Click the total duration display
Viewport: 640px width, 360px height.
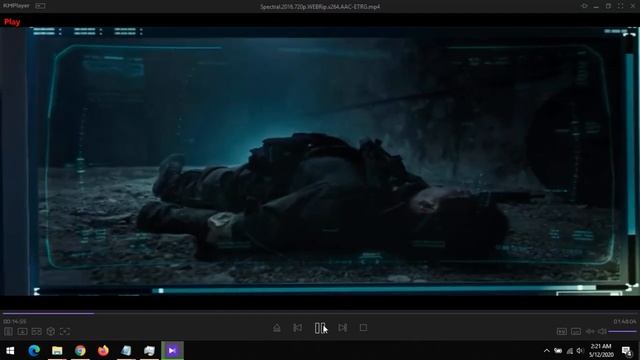click(624, 322)
